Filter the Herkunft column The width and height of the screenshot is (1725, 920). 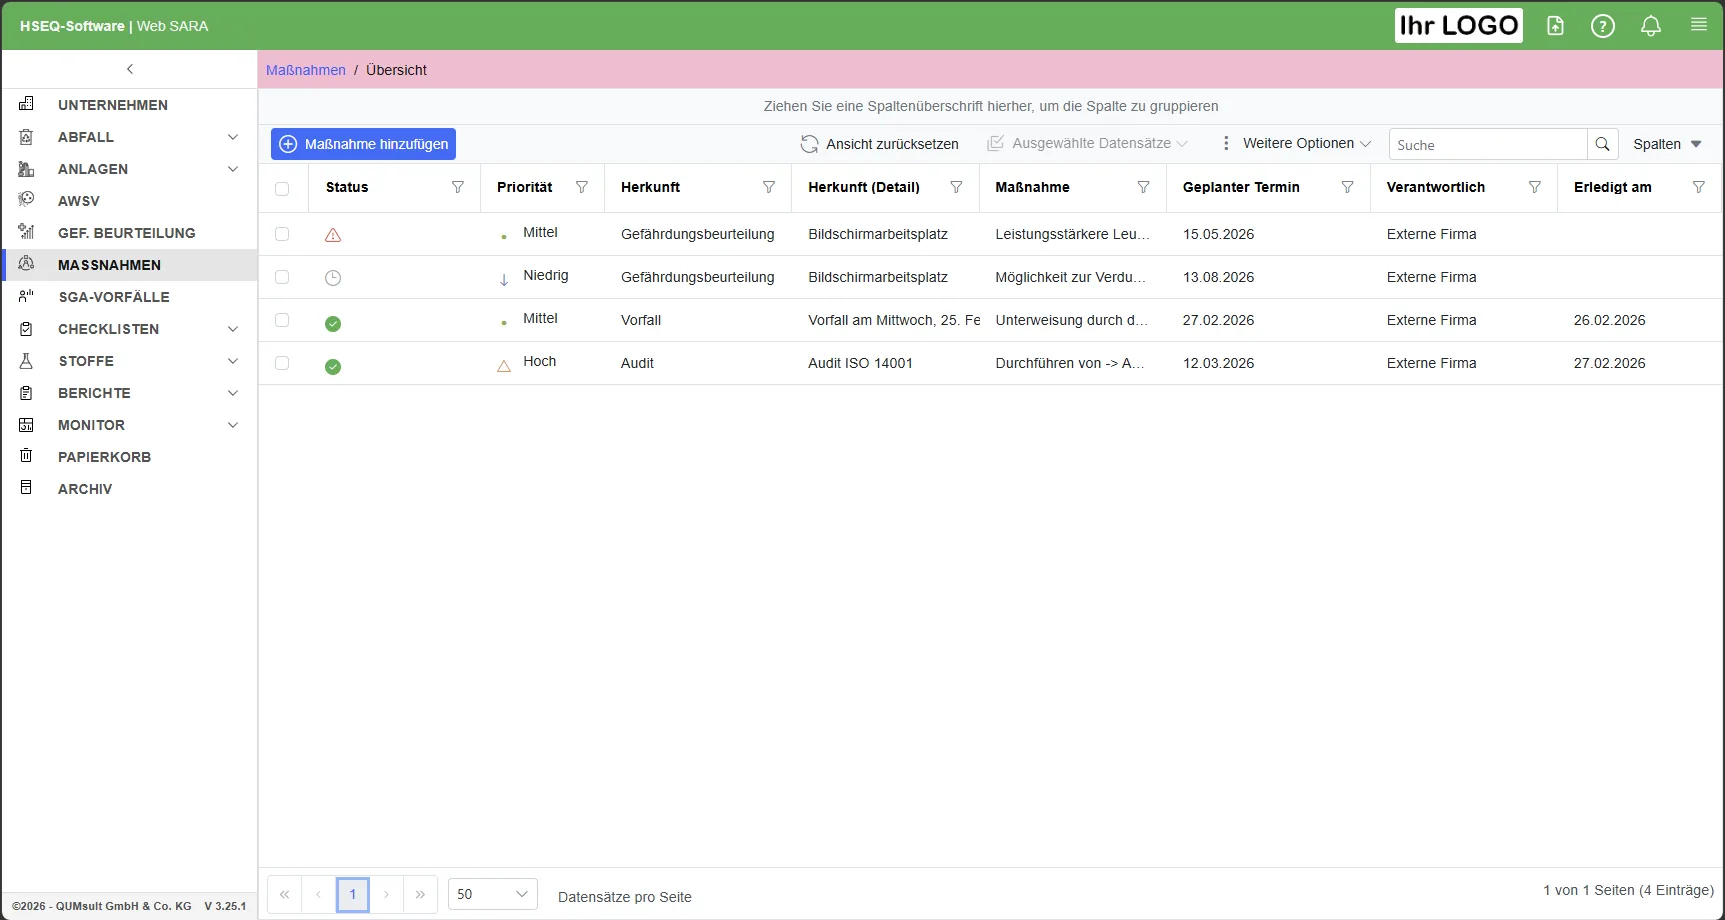769,187
